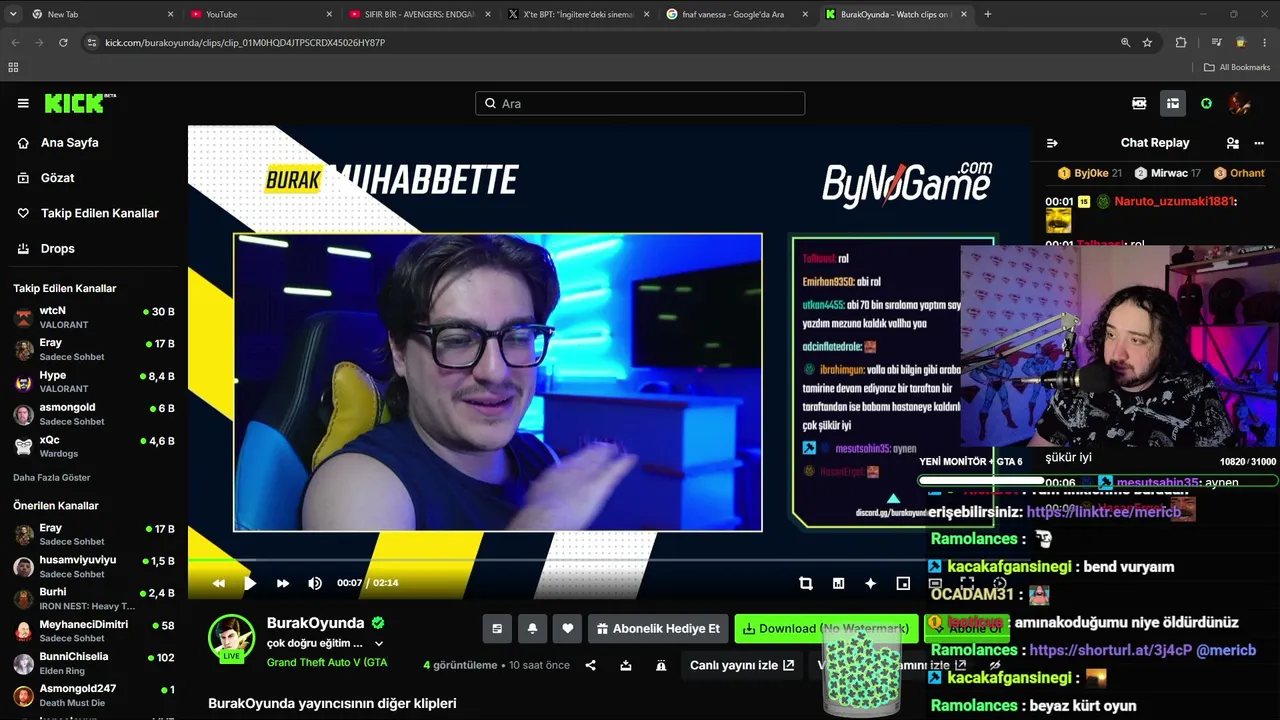Open Chrome apps grid in bookmarks bar
This screenshot has width=1280, height=720.
13,67
